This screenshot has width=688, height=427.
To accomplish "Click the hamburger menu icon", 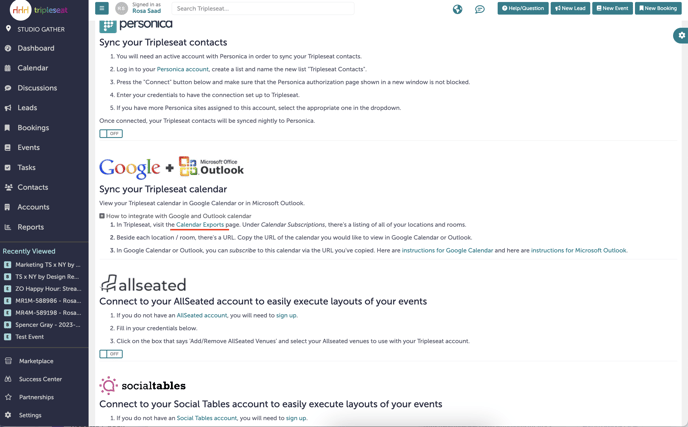I will [x=102, y=8].
